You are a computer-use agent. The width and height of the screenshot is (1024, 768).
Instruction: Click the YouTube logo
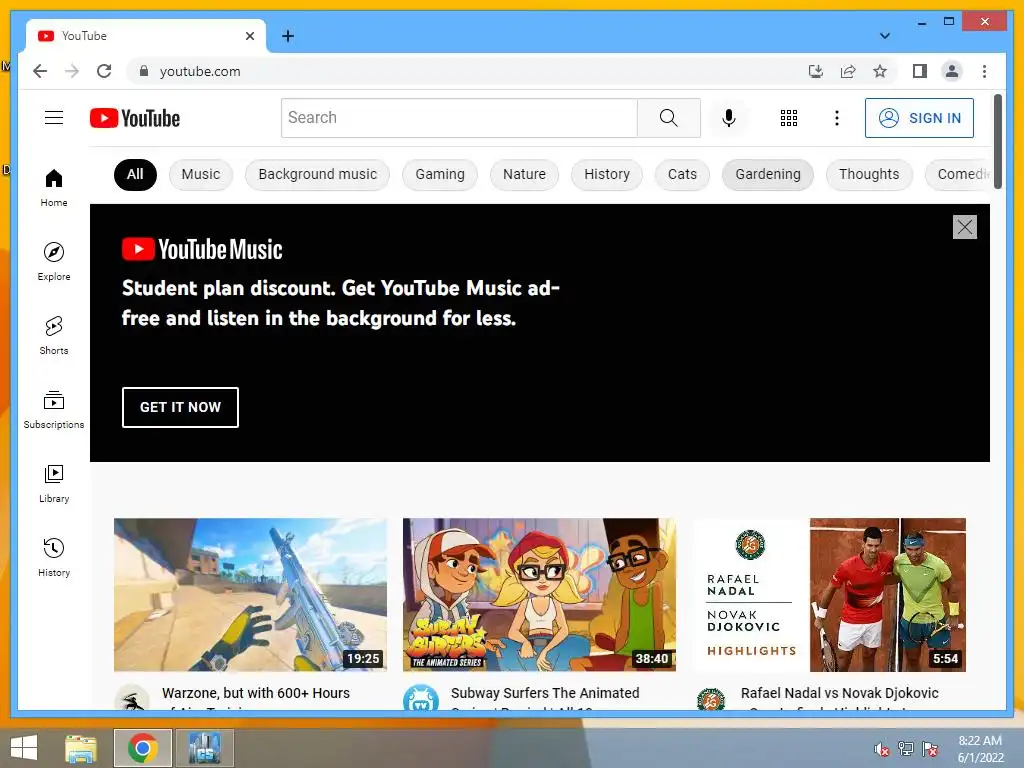pos(135,118)
